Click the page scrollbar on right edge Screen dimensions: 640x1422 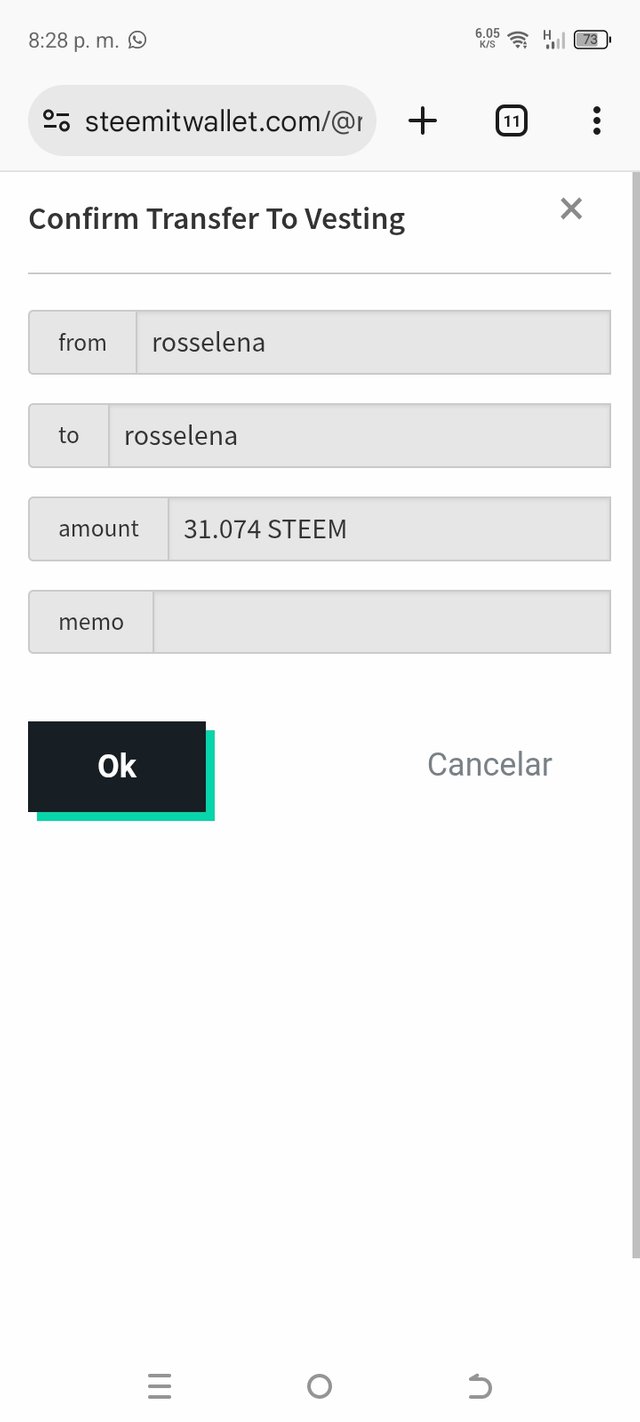tap(635, 715)
